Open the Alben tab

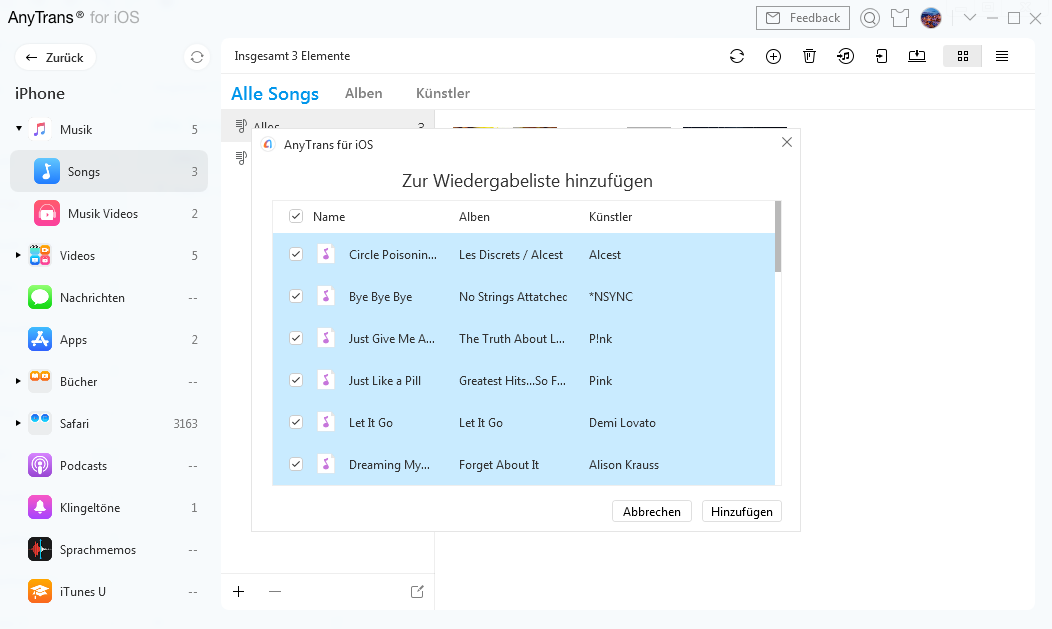(x=363, y=93)
